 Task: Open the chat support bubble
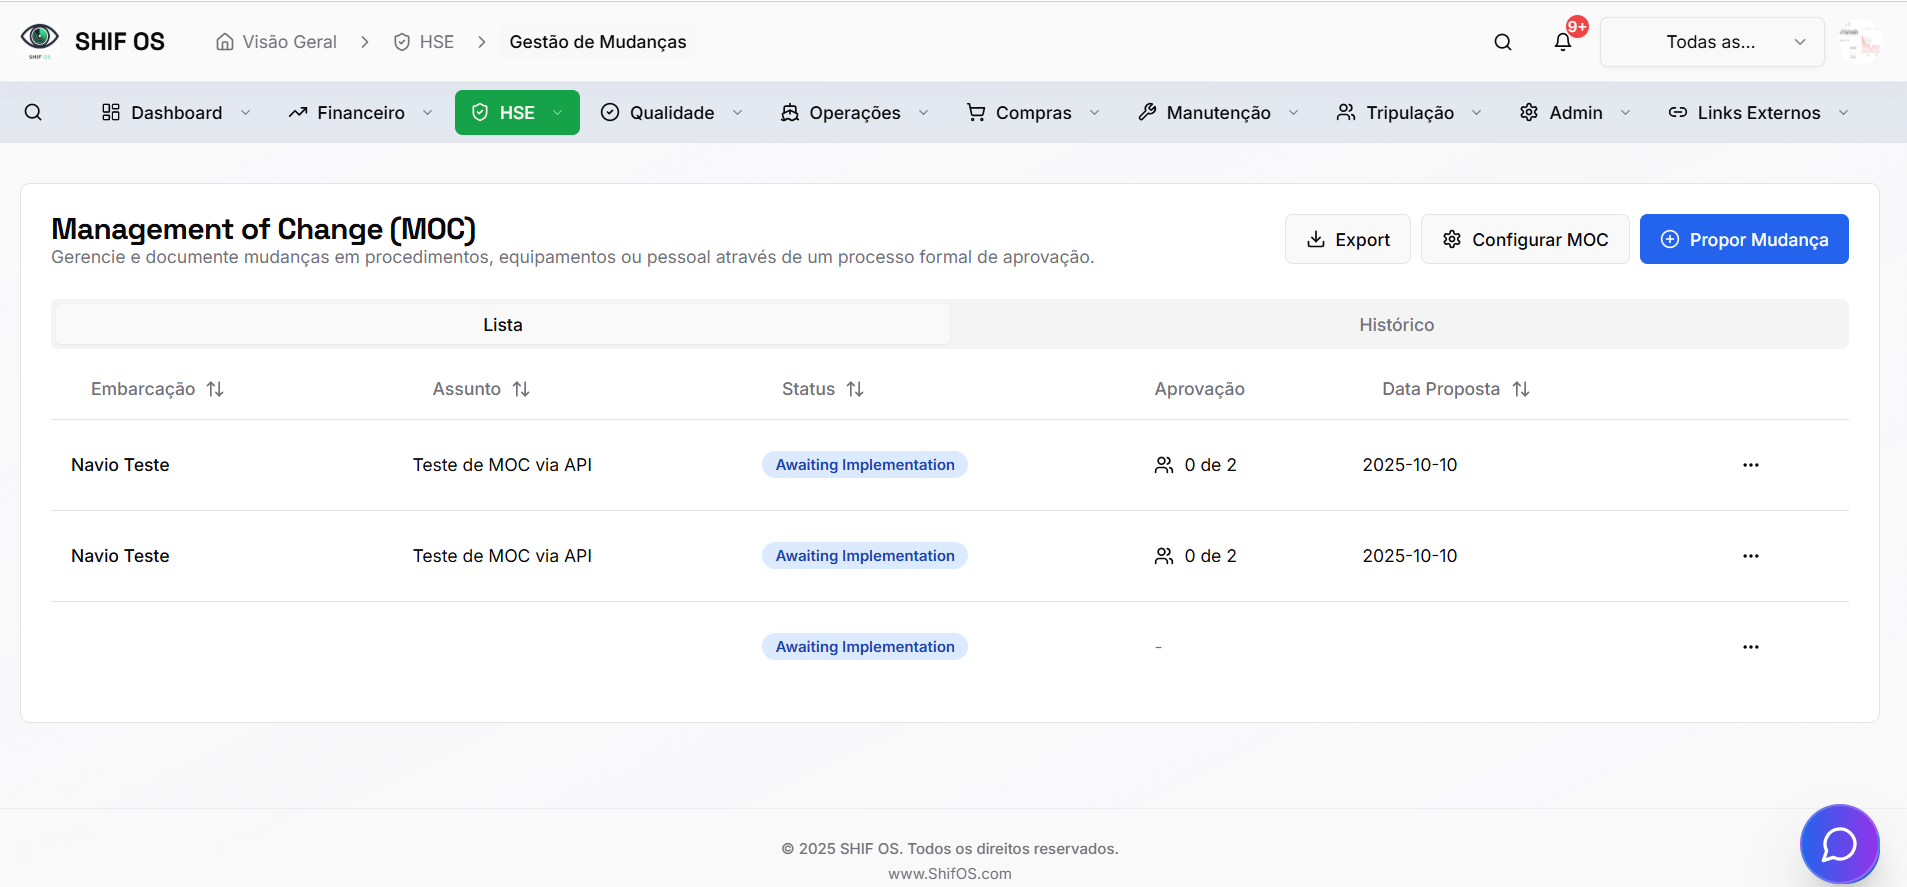pyautogui.click(x=1838, y=844)
